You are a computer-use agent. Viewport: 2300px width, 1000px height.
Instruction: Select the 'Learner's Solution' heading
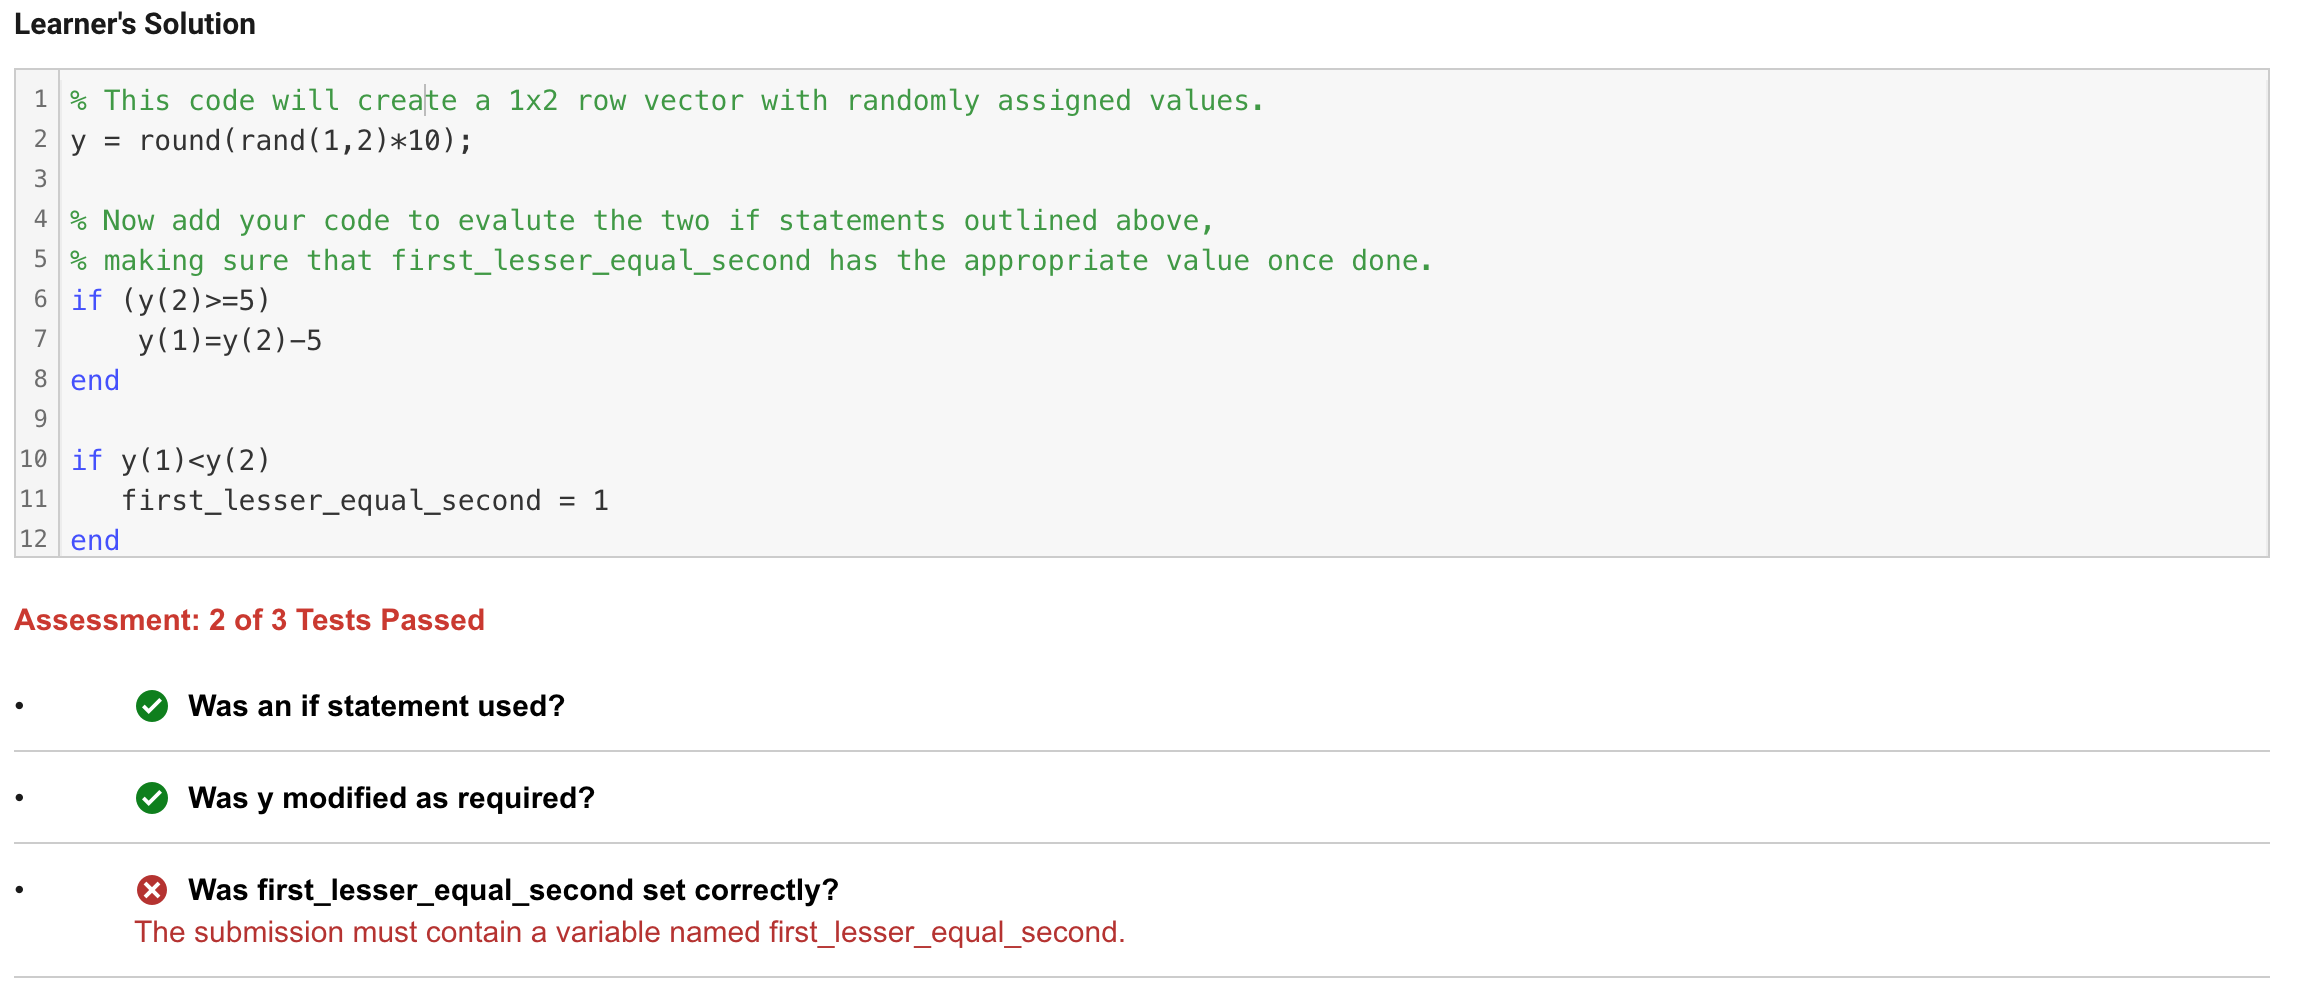(134, 23)
